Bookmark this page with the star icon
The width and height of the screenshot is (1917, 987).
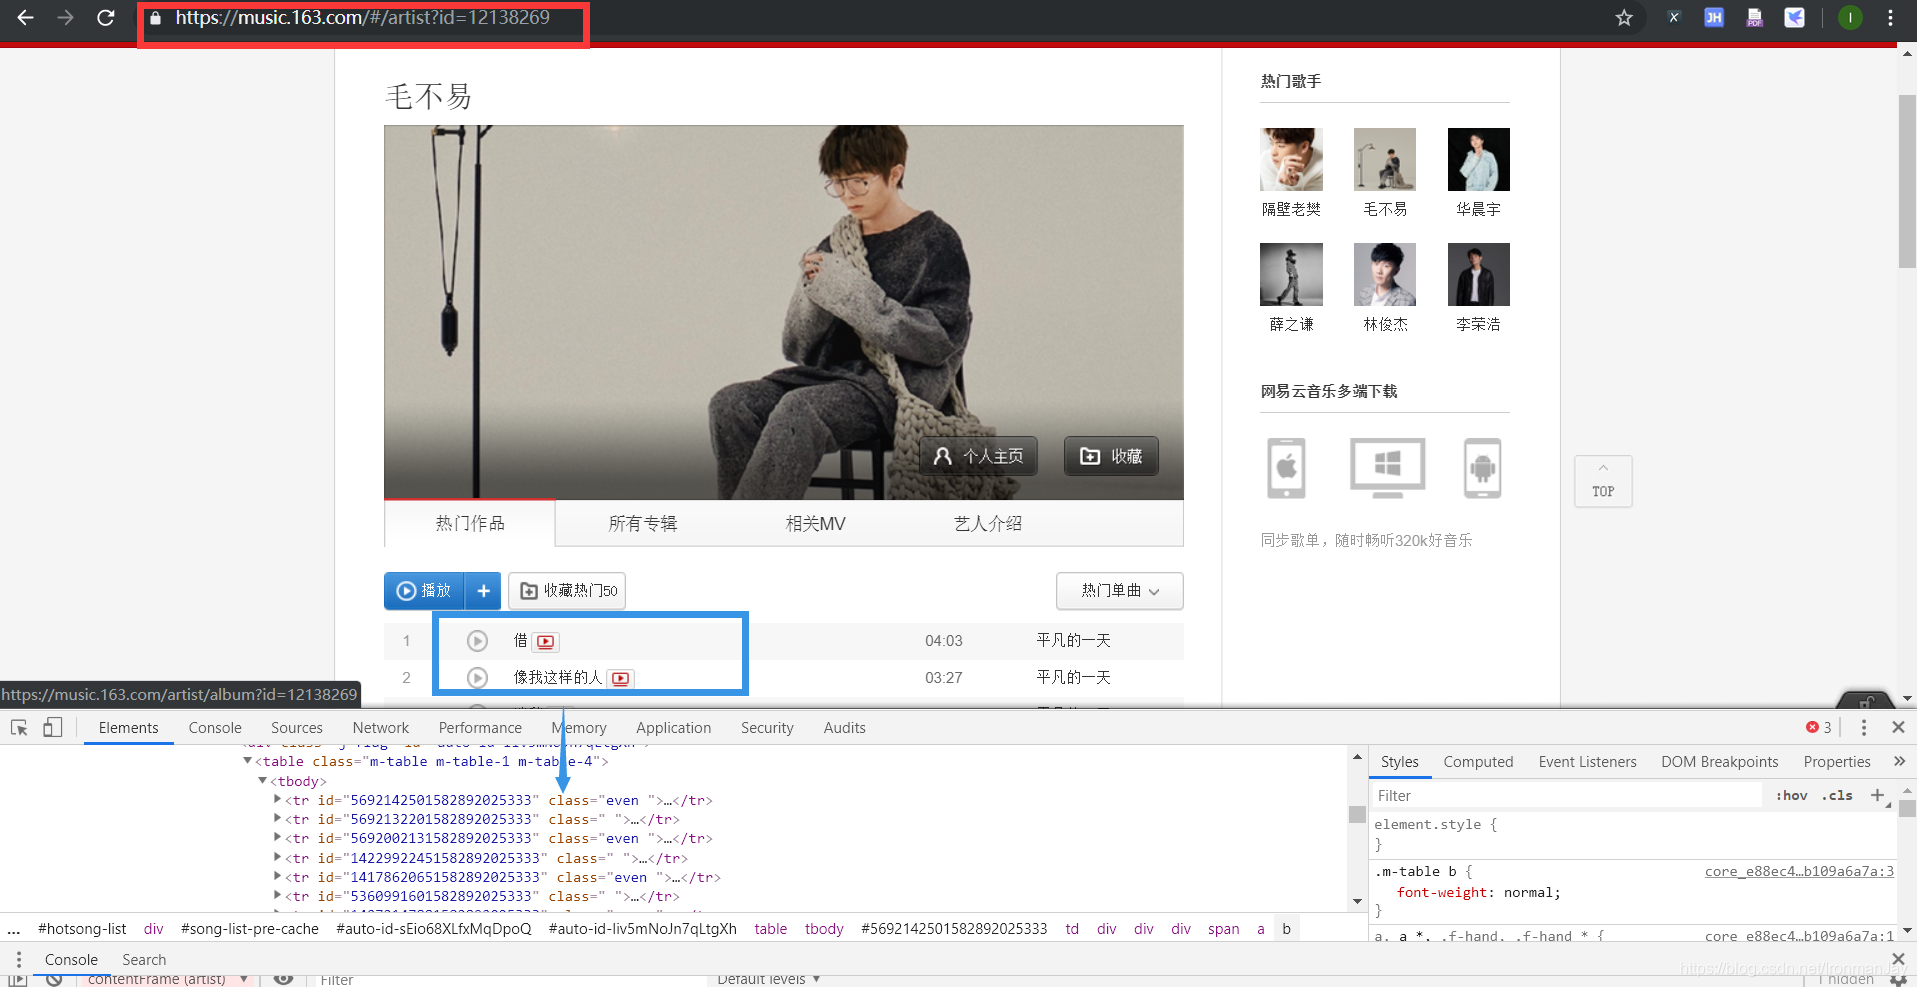[1624, 18]
